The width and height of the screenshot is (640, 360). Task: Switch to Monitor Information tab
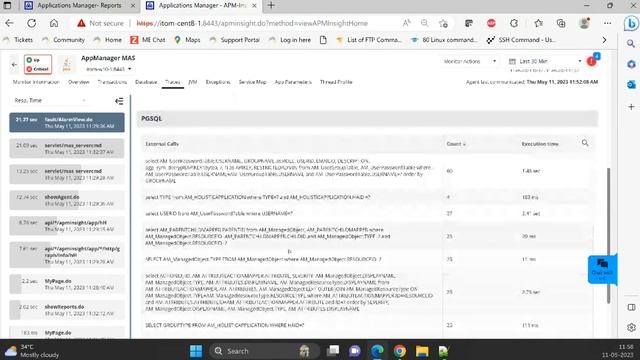click(x=36, y=82)
